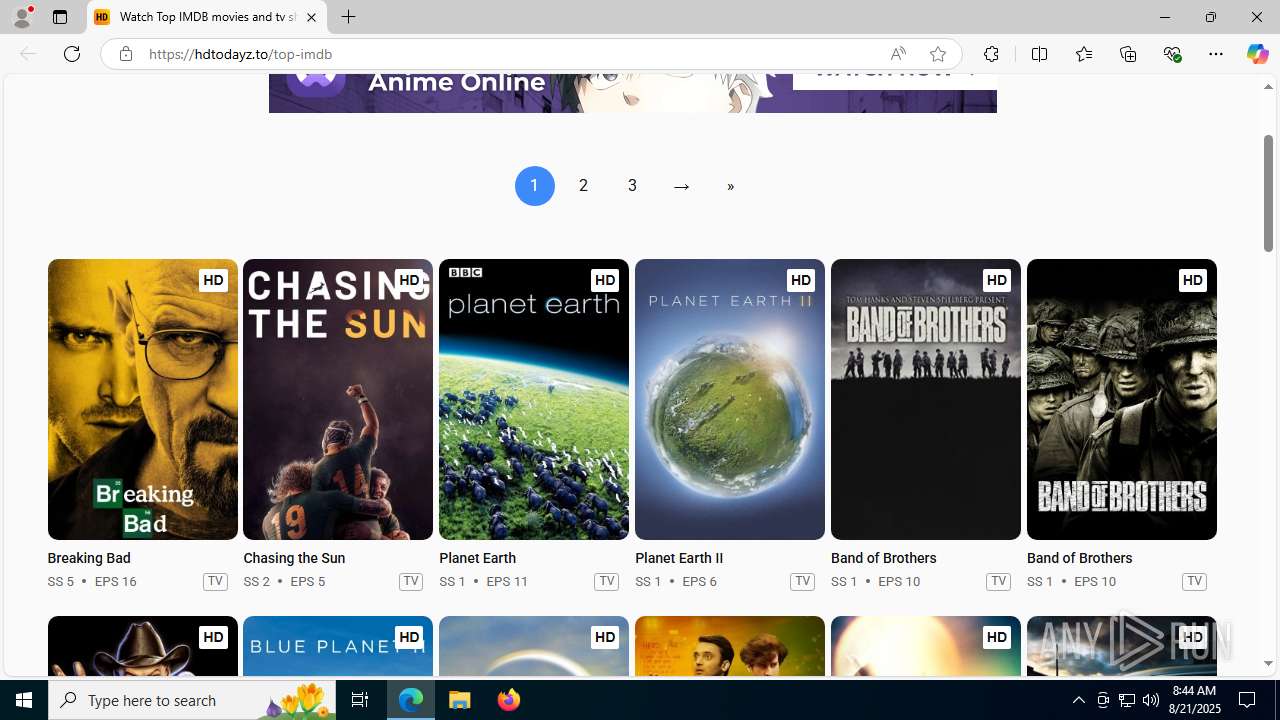Image resolution: width=1280 pixels, height=720 pixels.
Task: Open the Extensions puzzle icon
Action: pos(991,54)
